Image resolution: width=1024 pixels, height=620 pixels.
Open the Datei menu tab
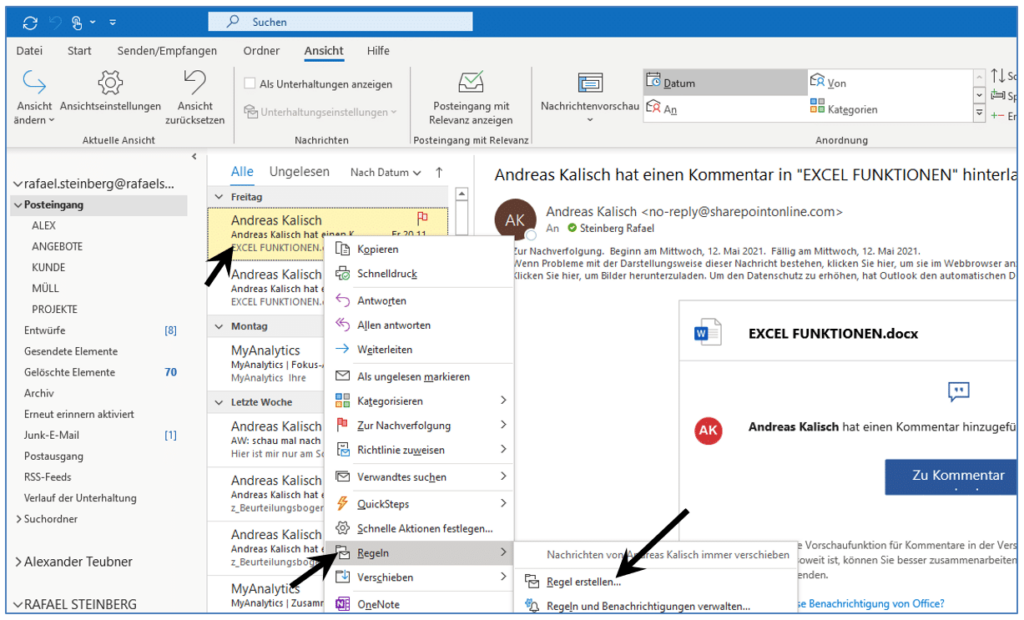tap(29, 51)
